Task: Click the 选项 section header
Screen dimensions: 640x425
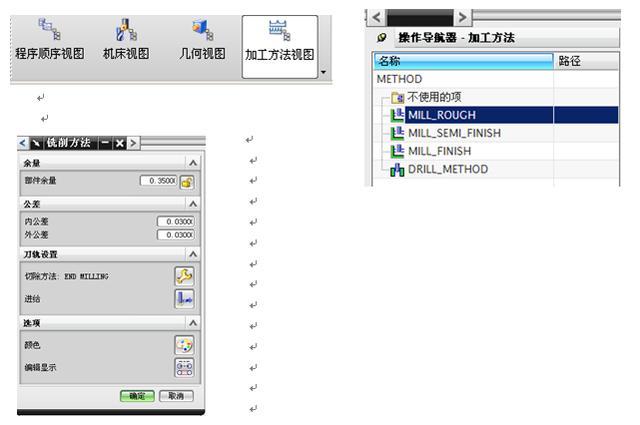Action: pyautogui.click(x=110, y=323)
